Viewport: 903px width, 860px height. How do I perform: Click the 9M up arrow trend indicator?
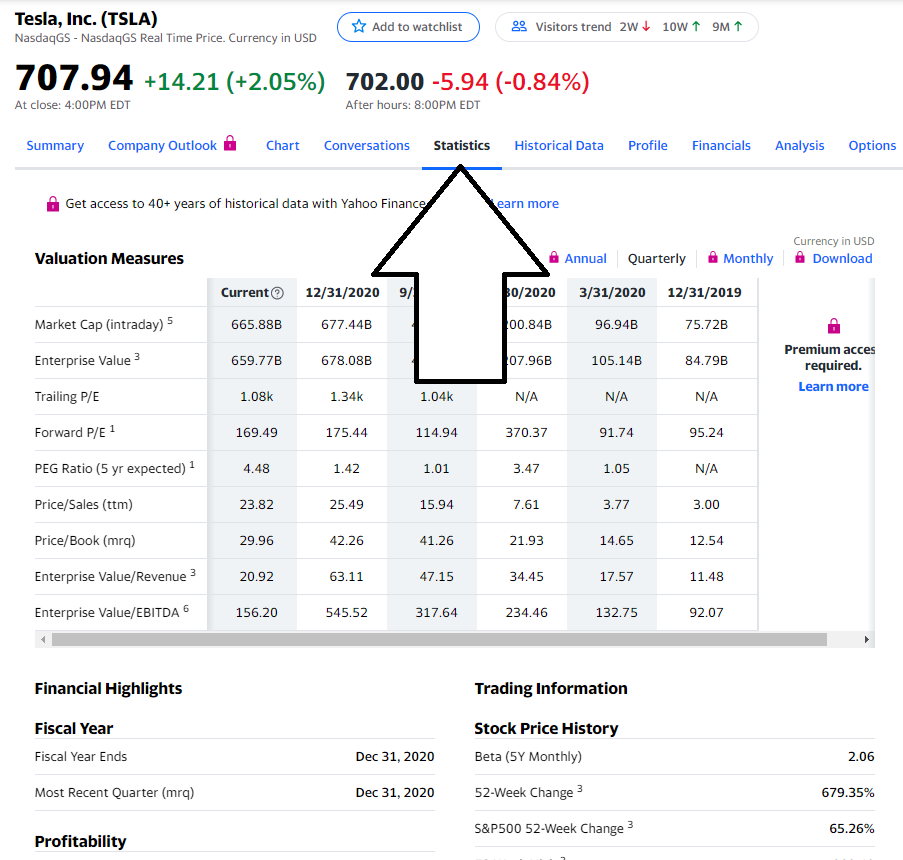[738, 26]
